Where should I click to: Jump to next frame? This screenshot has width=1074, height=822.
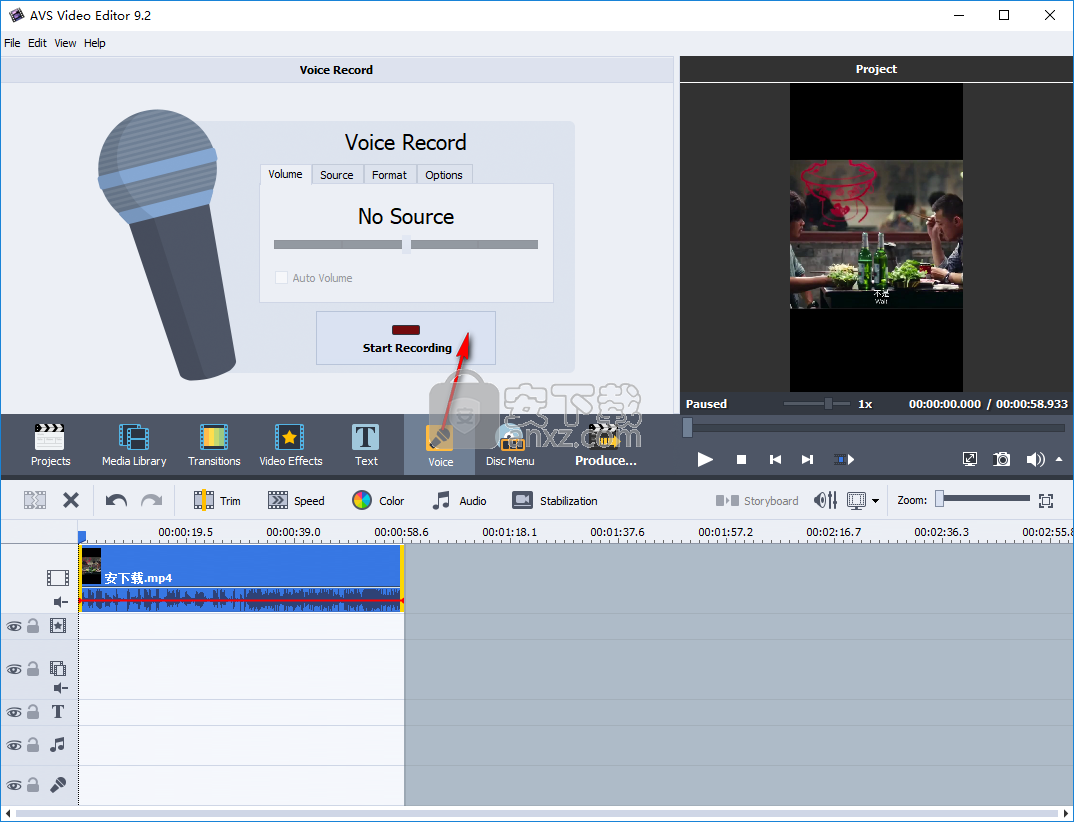(808, 460)
